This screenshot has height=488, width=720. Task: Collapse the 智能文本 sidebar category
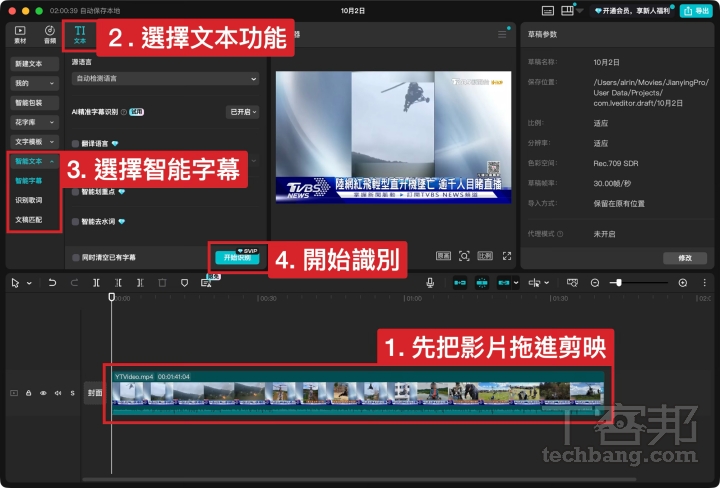(34, 161)
